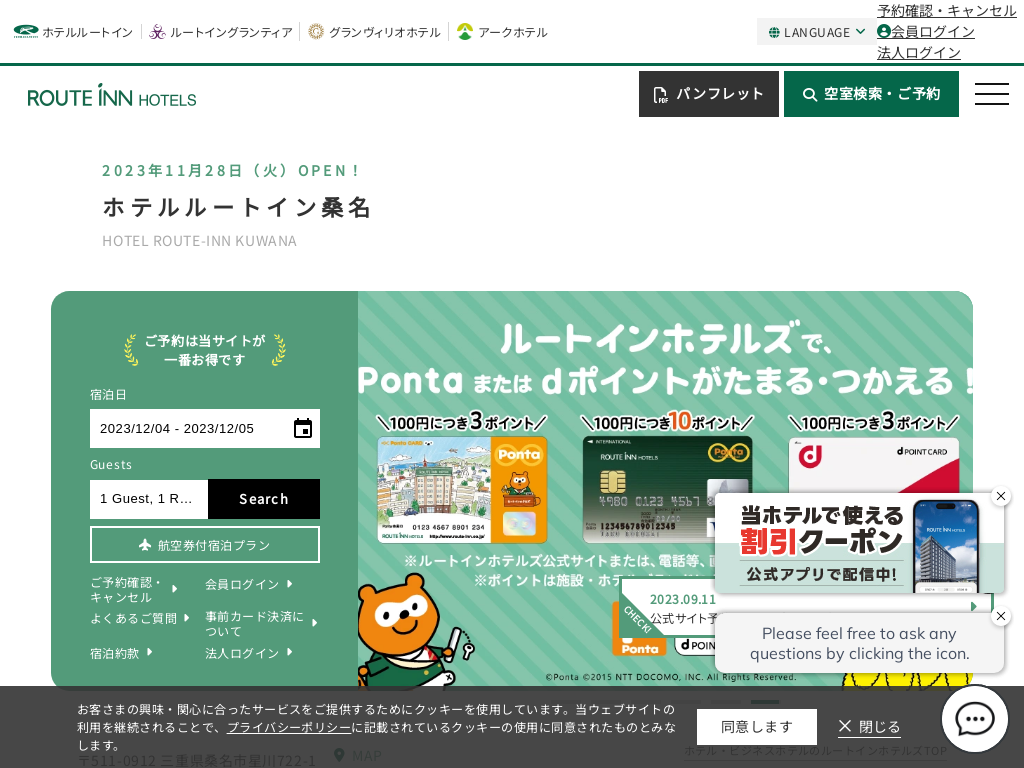Click the Hotel Route-Inn brand logo icon
The width and height of the screenshot is (1024, 768).
(x=26, y=31)
